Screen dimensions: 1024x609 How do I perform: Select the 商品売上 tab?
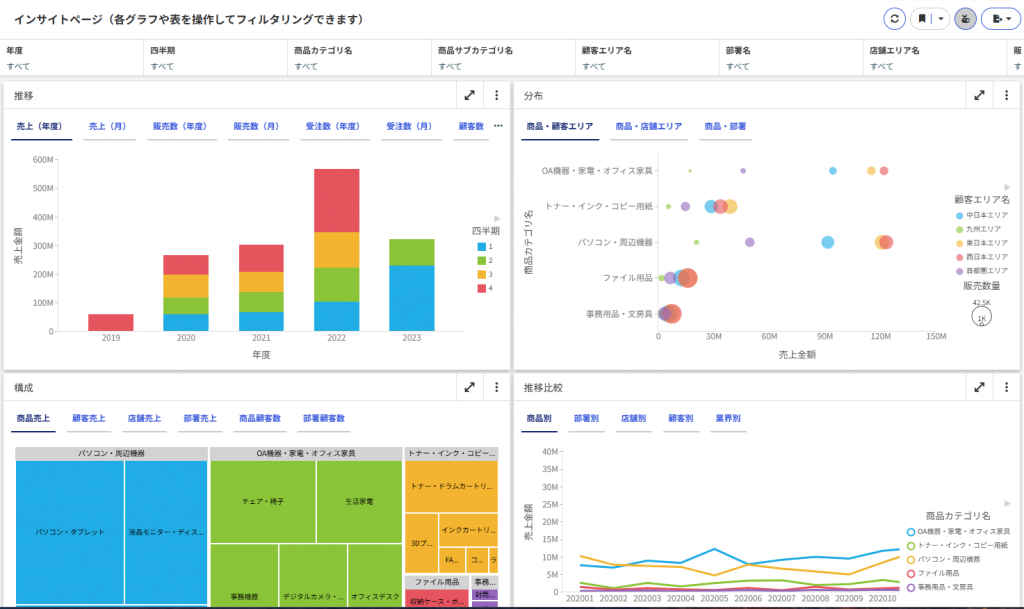(x=33, y=418)
